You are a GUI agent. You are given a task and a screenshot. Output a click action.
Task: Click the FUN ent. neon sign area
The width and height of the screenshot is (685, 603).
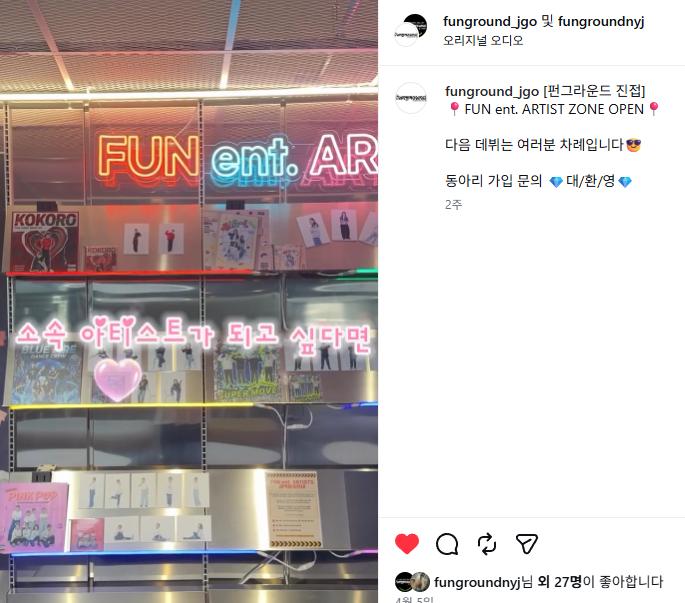click(237, 158)
